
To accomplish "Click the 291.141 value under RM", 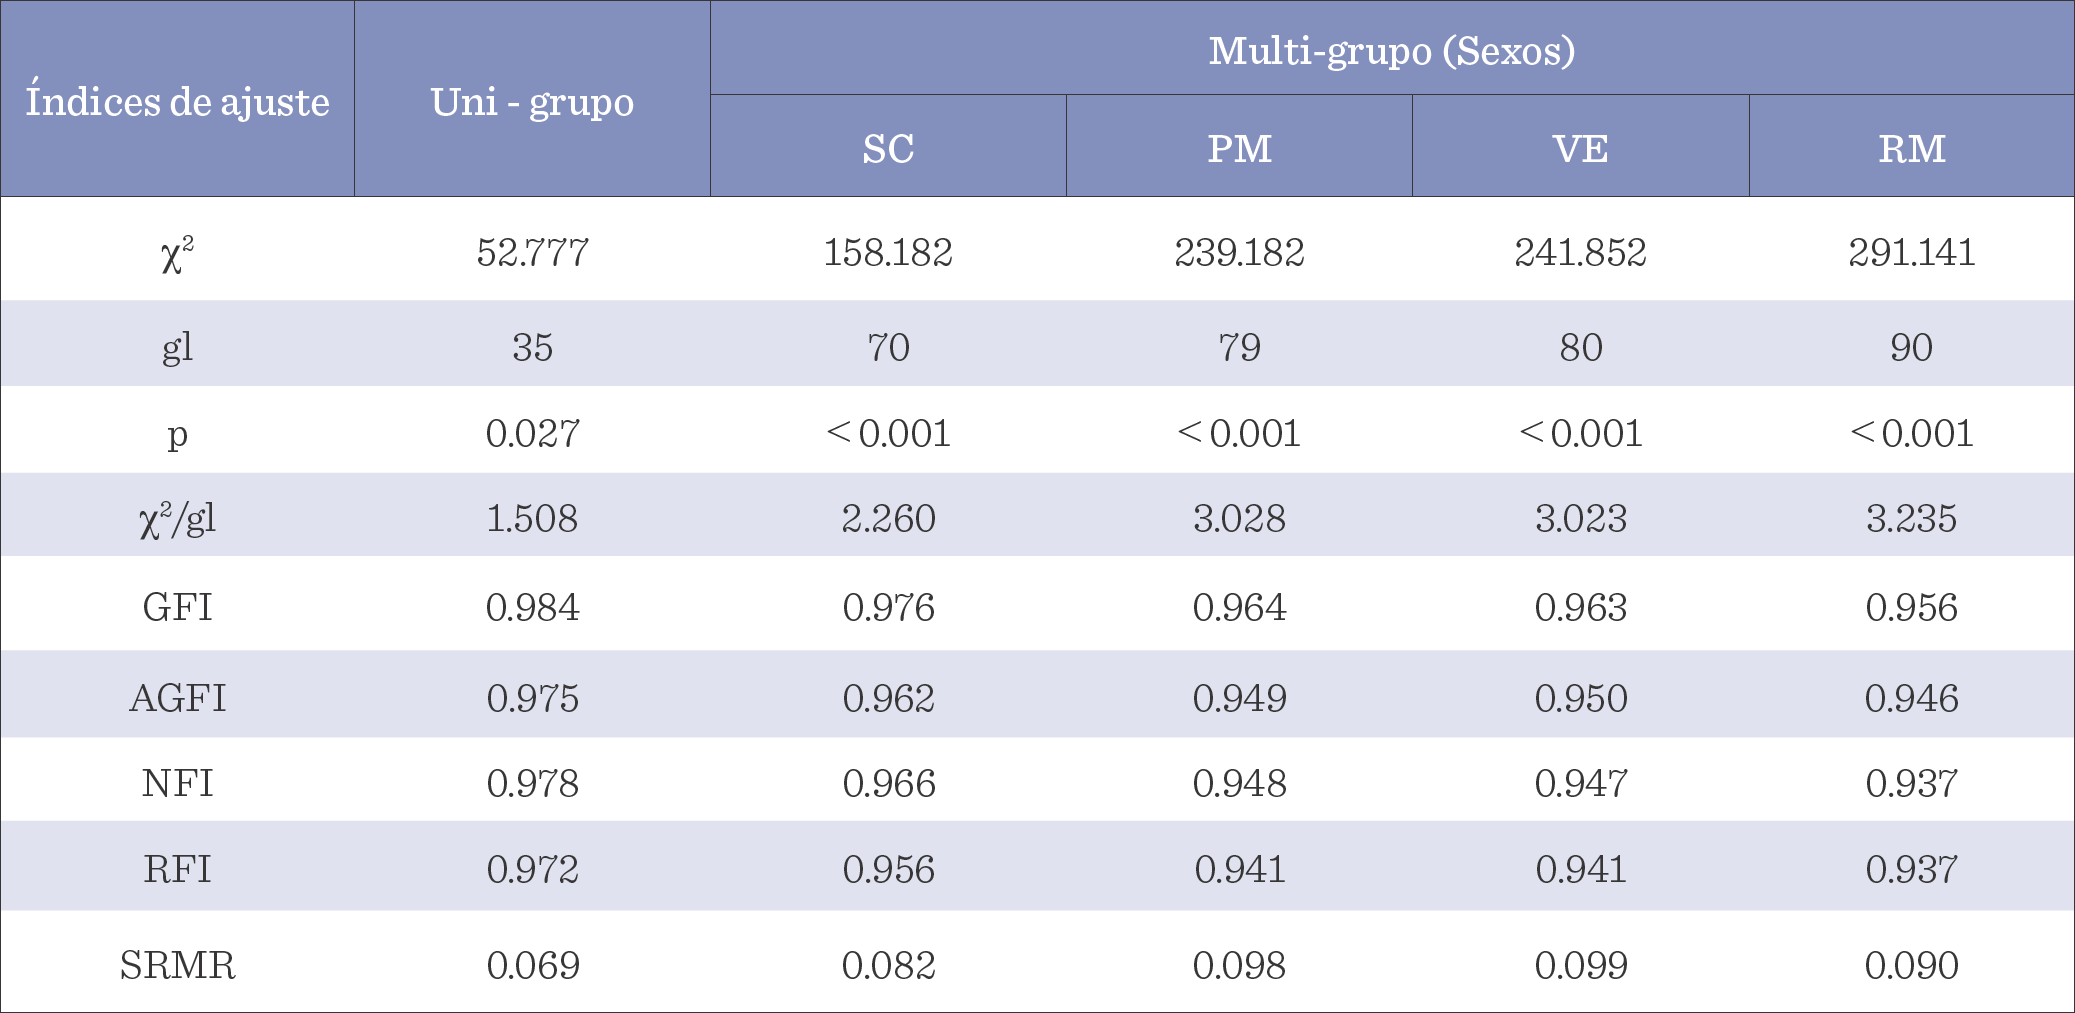I will coord(1911,252).
